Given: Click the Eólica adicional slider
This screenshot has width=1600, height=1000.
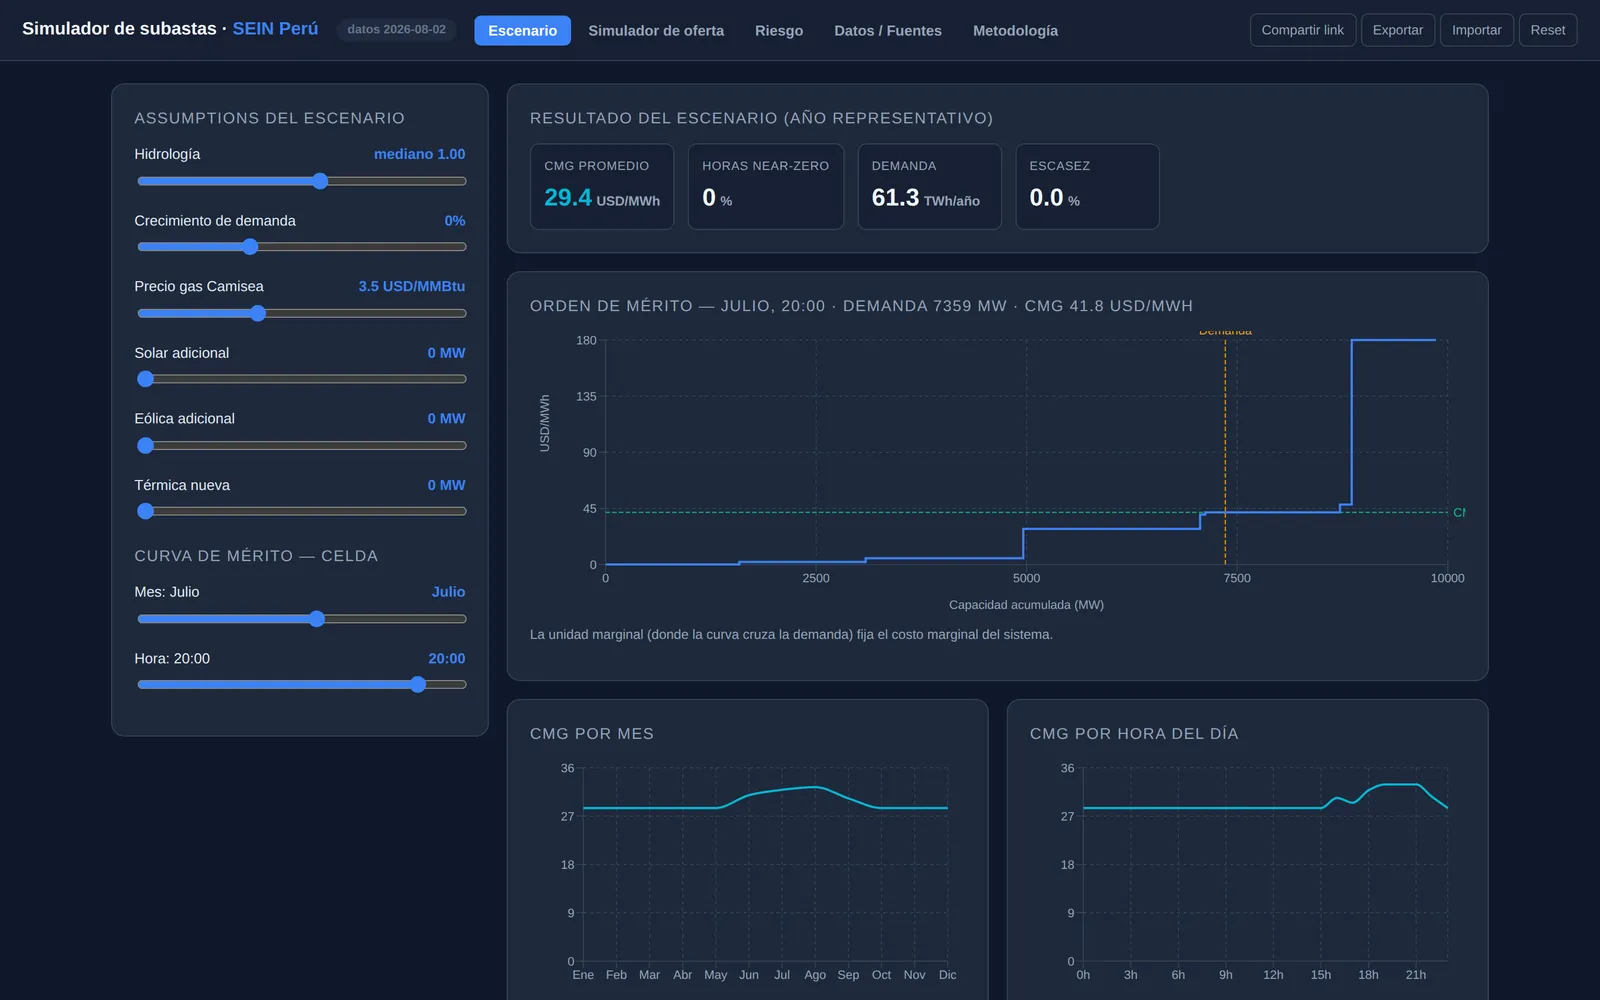Looking at the screenshot, I should tap(301, 445).
